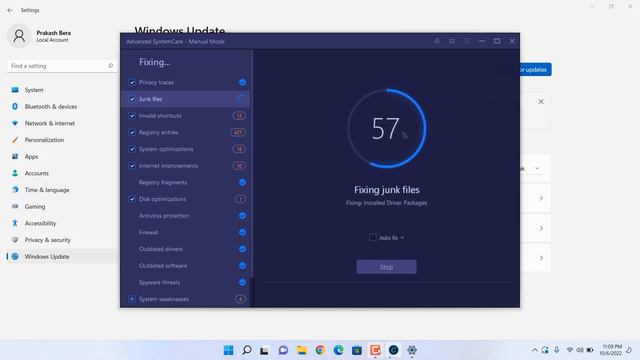
Task: Click the Firewall completed checkmark
Action: pyautogui.click(x=242, y=232)
